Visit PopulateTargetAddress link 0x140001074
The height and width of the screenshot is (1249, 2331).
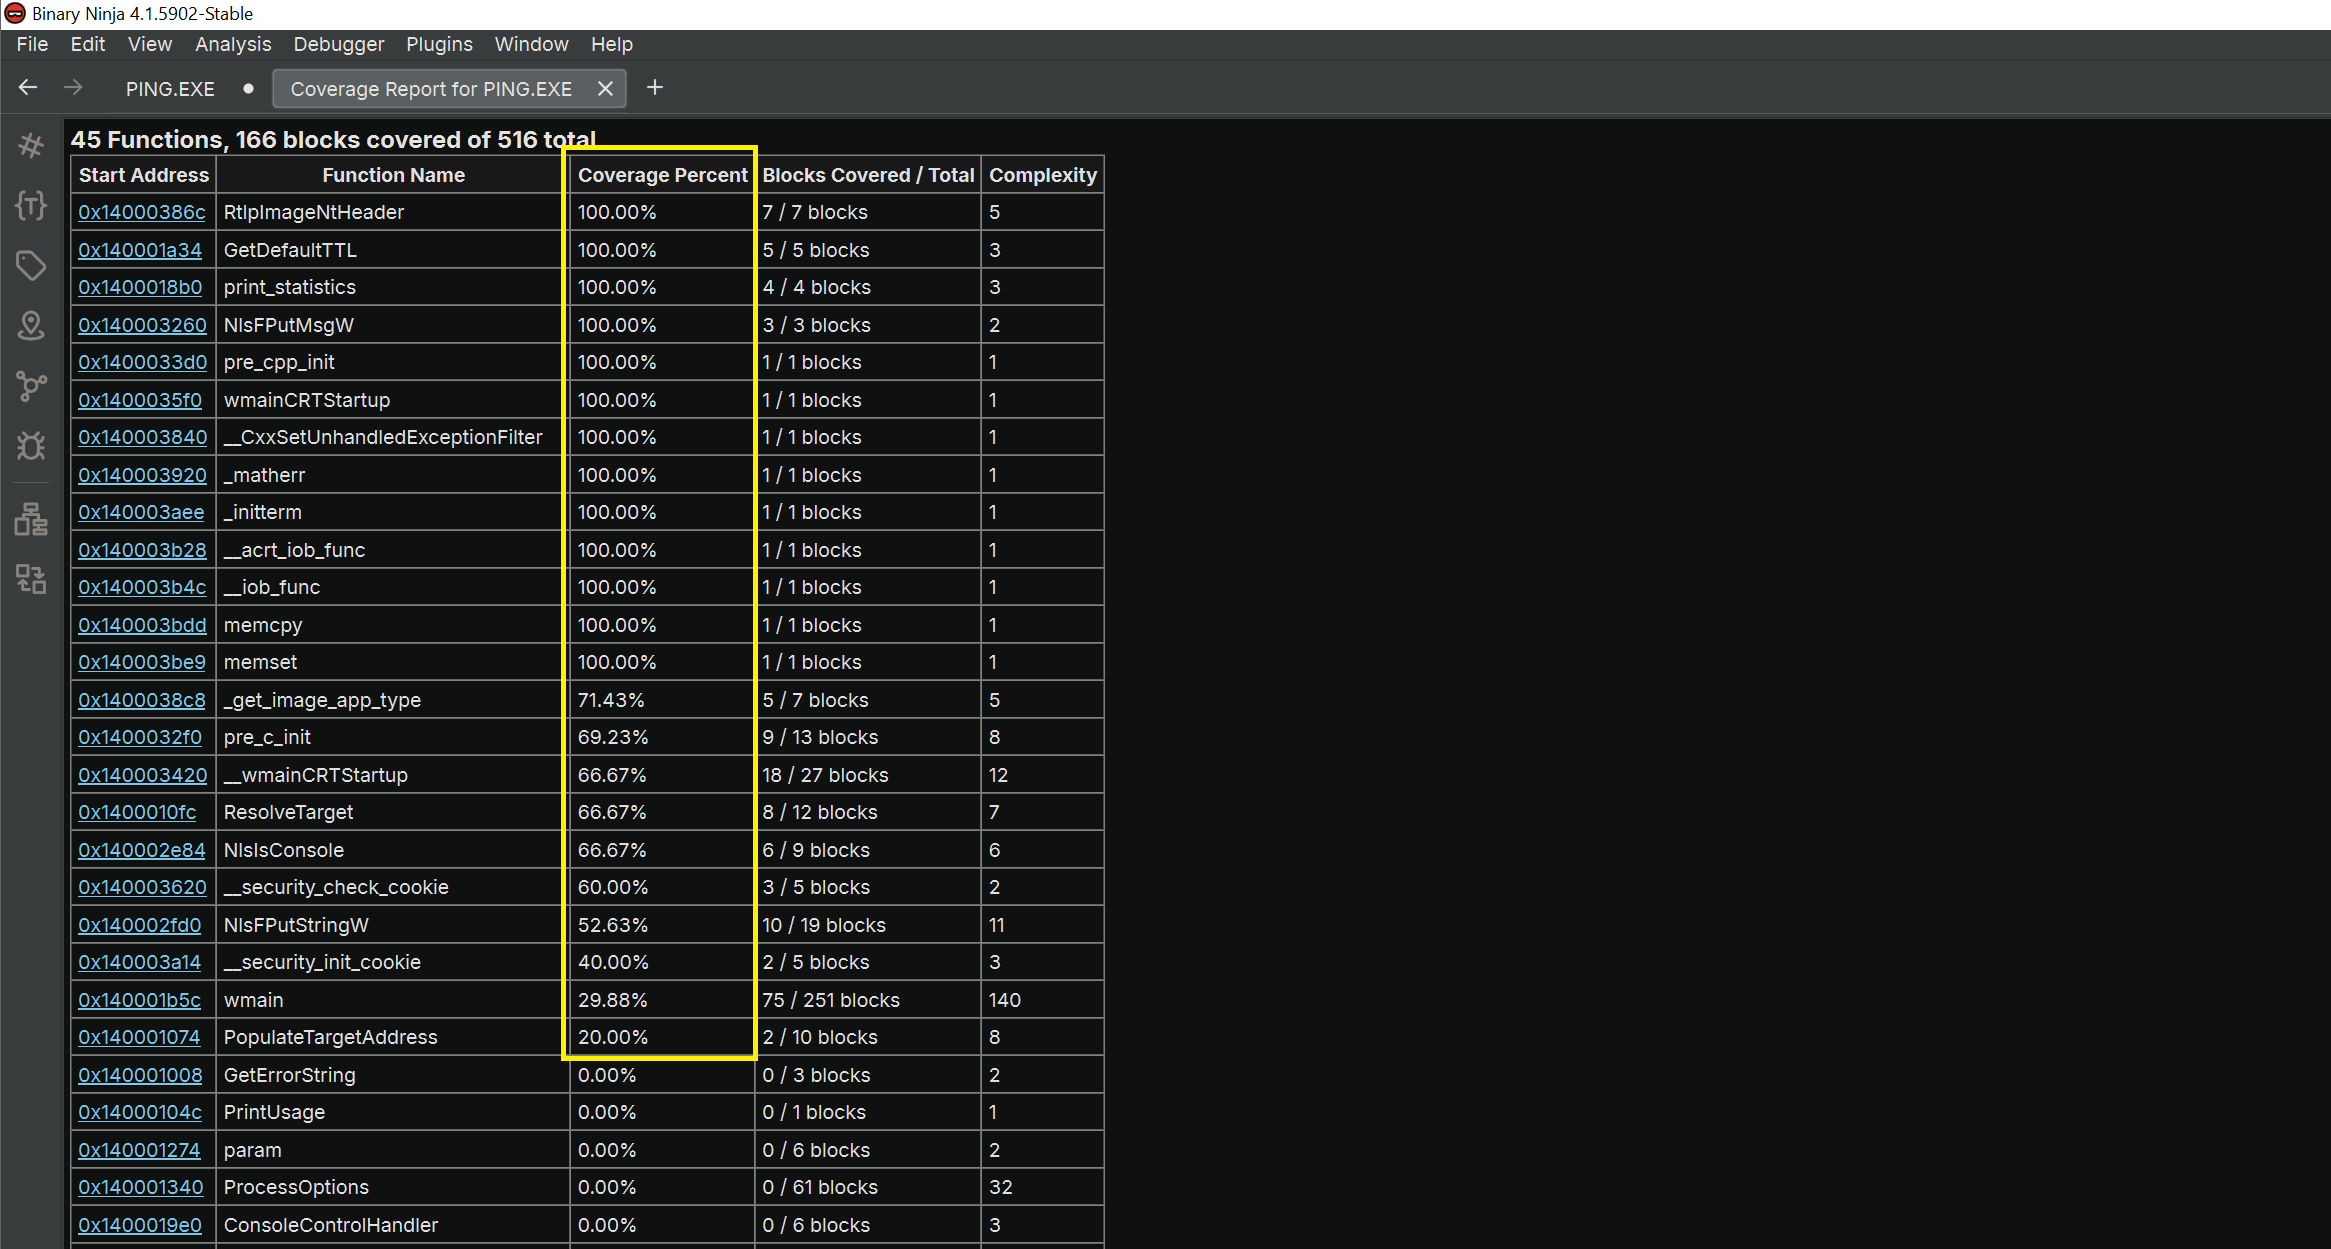point(139,1037)
